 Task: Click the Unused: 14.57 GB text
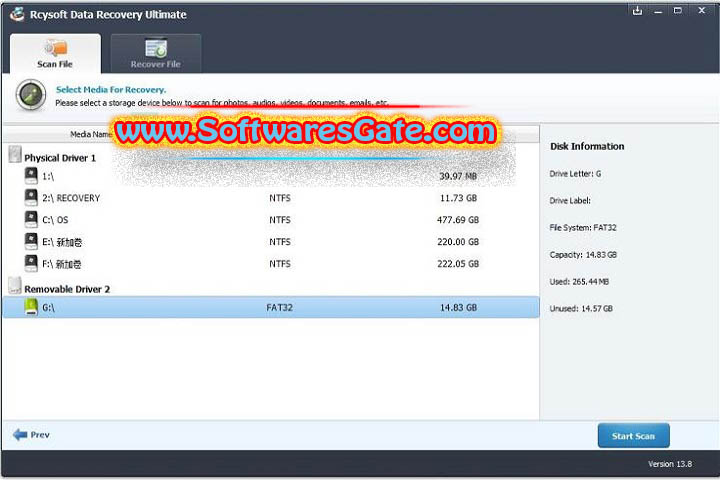tap(581, 309)
